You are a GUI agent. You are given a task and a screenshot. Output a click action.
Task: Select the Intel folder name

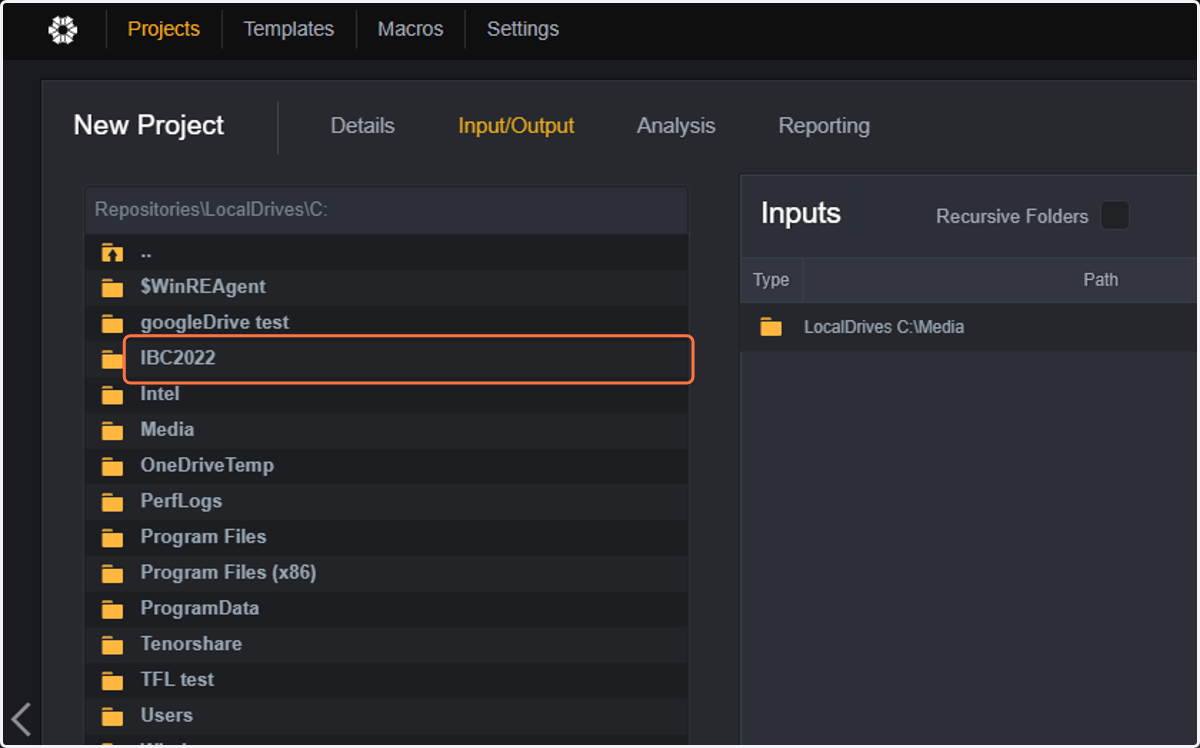[x=160, y=394]
